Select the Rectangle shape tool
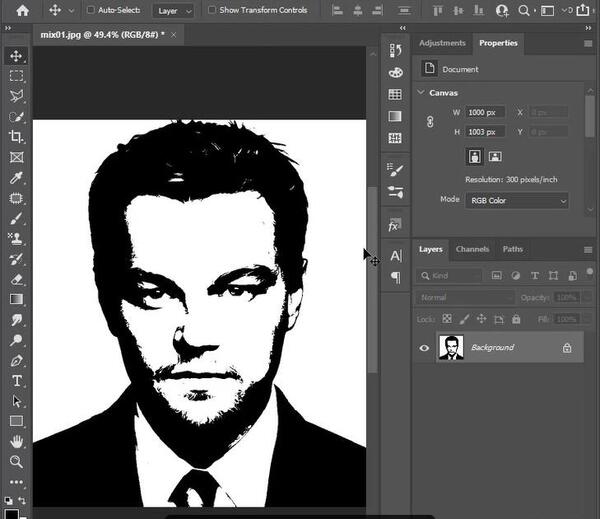The height and width of the screenshot is (519, 600). (16, 421)
